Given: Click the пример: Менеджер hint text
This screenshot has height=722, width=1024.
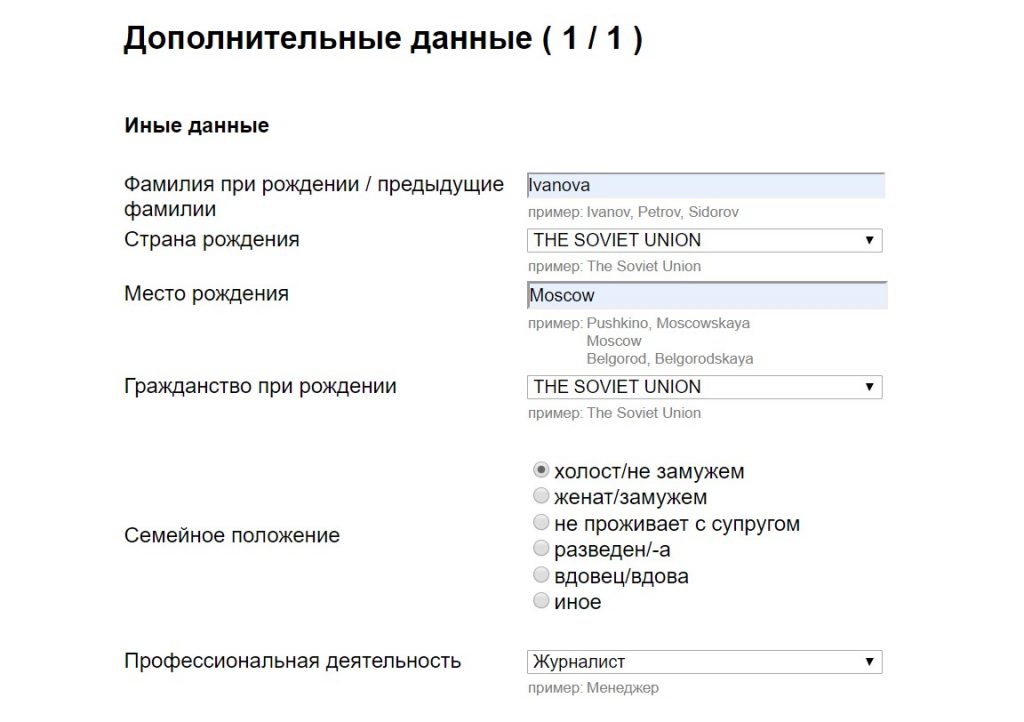Looking at the screenshot, I should [x=594, y=688].
